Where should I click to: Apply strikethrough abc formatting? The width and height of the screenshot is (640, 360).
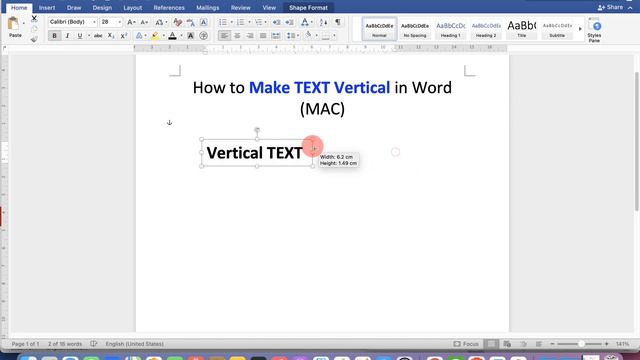[98, 36]
